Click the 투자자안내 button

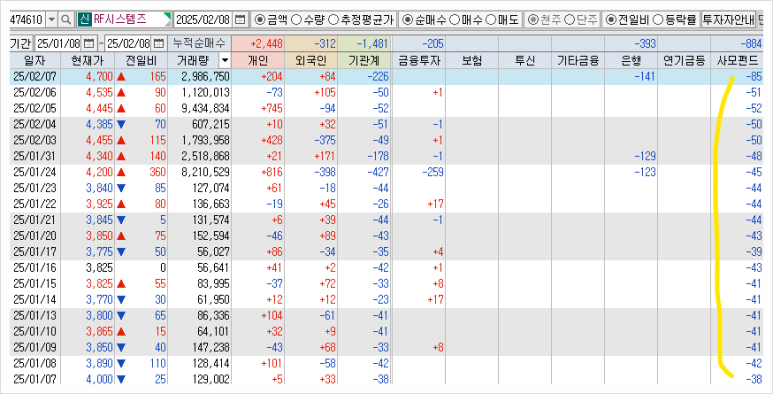point(728,20)
